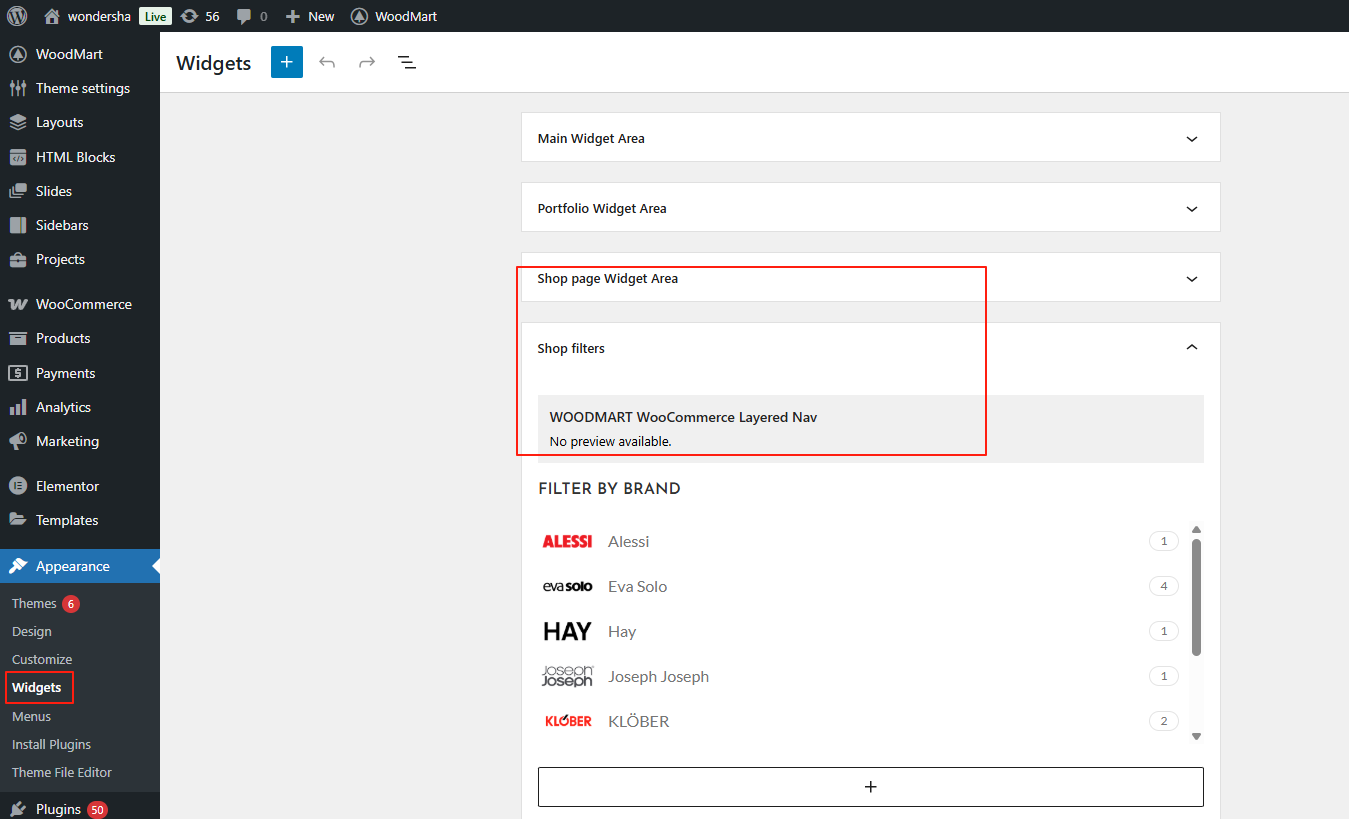Click the redo arrow in the toolbar
This screenshot has width=1349, height=819.
pyautogui.click(x=367, y=62)
